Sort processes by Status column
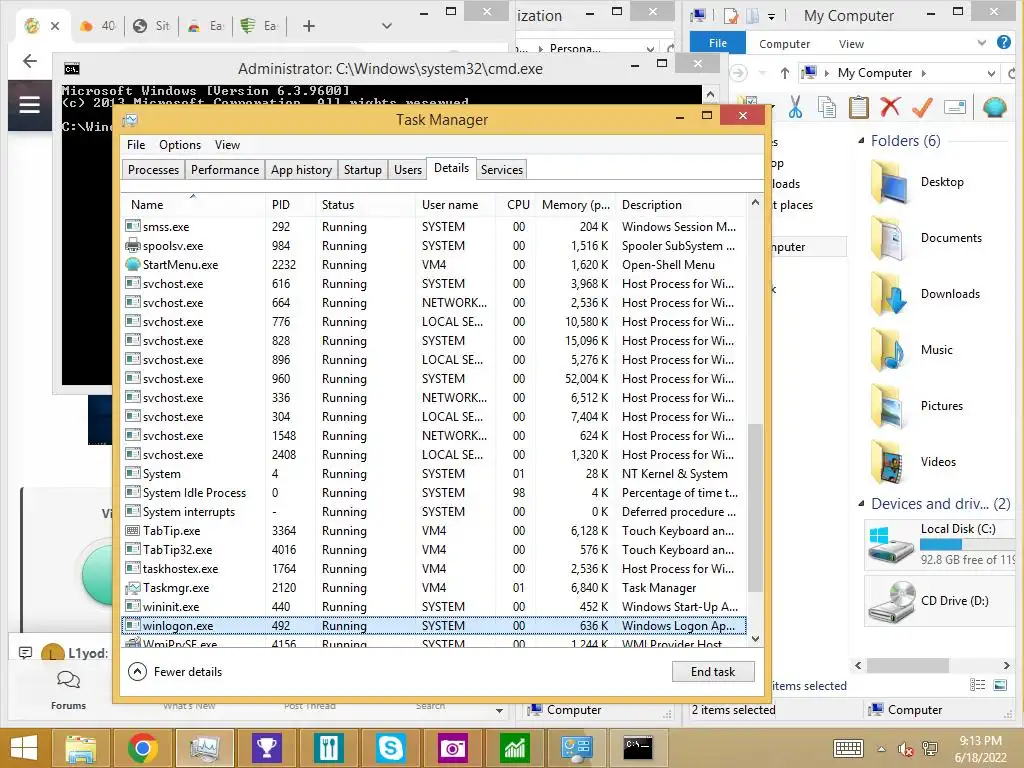This screenshot has width=1024, height=768. (x=365, y=204)
